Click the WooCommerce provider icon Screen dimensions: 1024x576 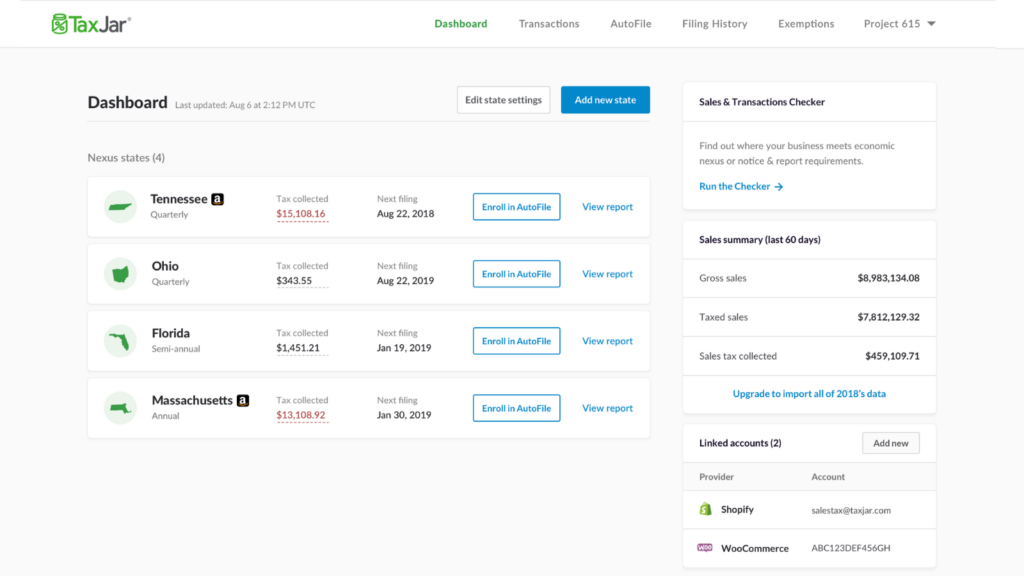(x=703, y=548)
